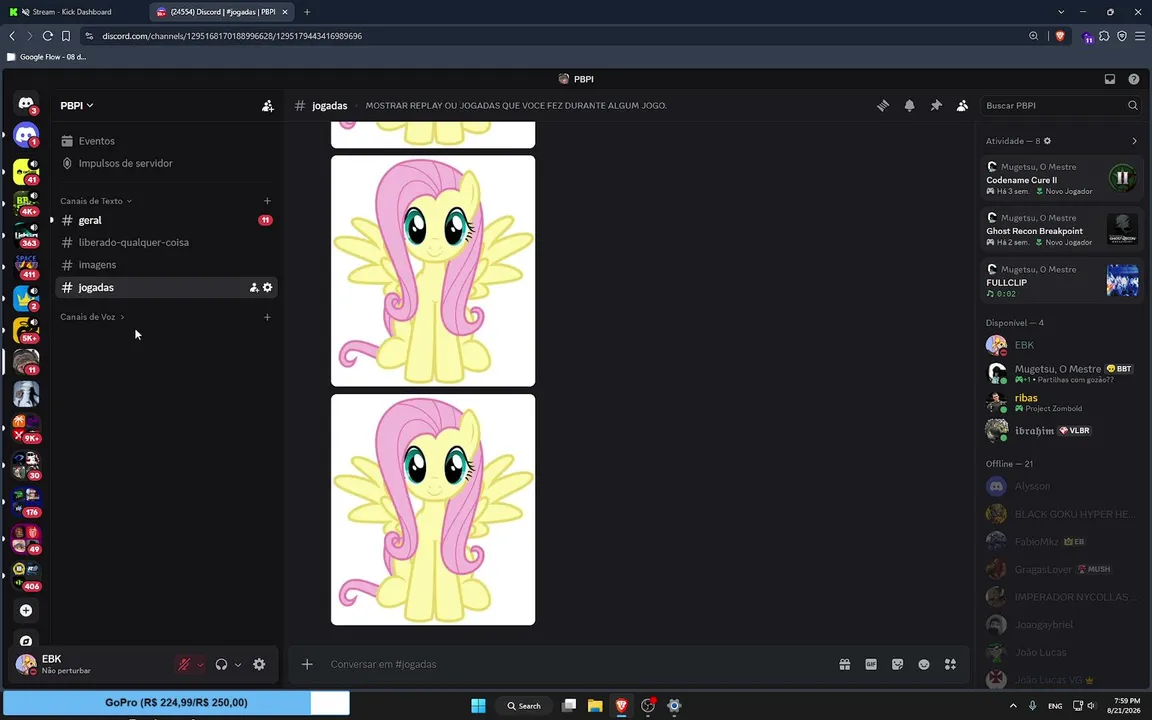Open the imagens channel
The image size is (1152, 720).
pyautogui.click(x=166, y=264)
